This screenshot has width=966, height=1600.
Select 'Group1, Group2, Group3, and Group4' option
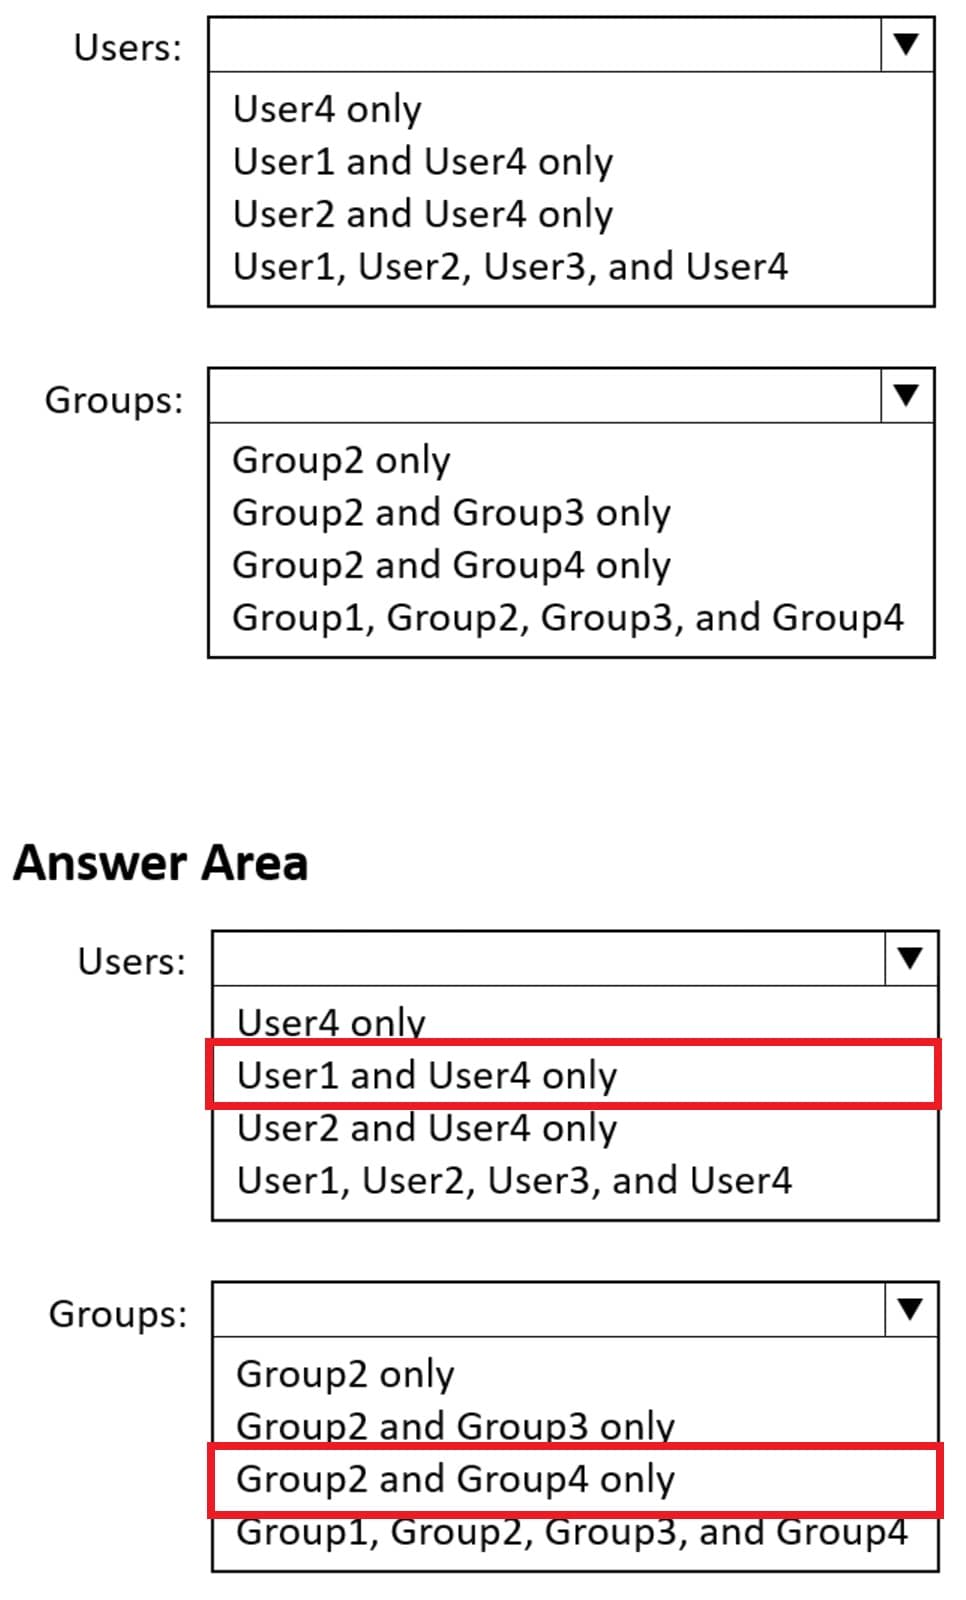pyautogui.click(x=570, y=617)
